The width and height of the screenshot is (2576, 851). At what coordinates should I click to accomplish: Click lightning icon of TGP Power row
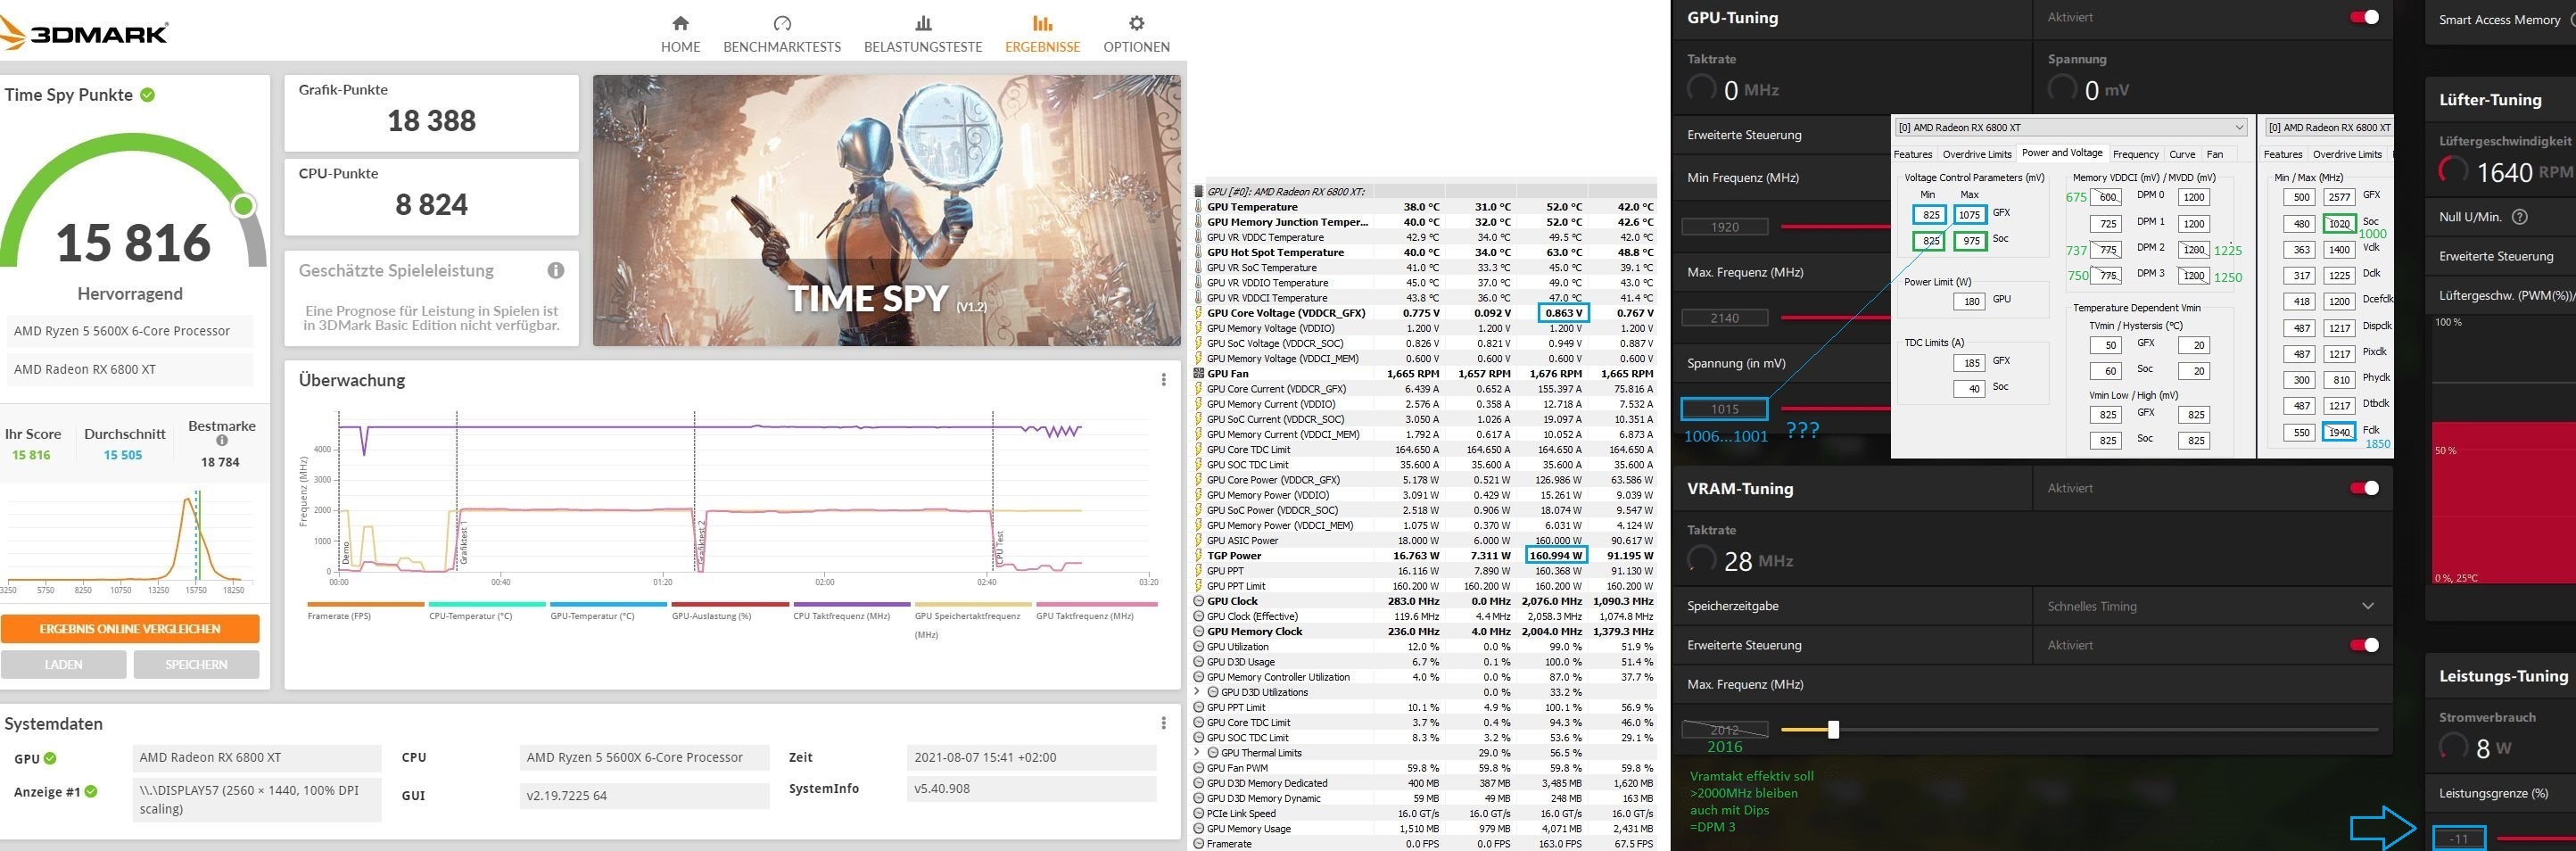(x=1199, y=556)
